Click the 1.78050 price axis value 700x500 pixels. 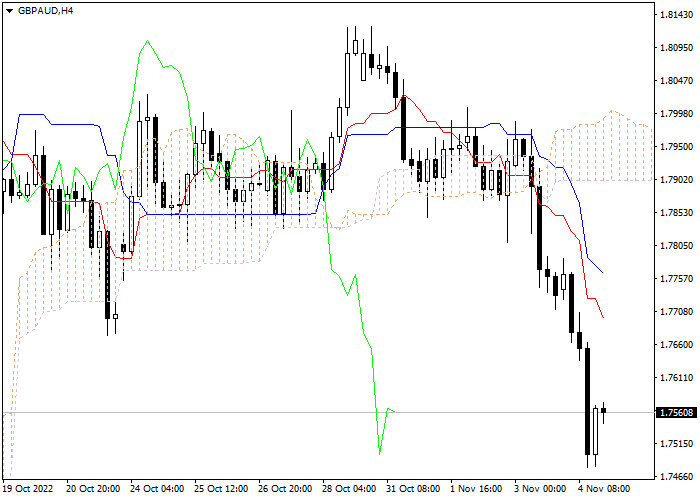[x=677, y=246]
